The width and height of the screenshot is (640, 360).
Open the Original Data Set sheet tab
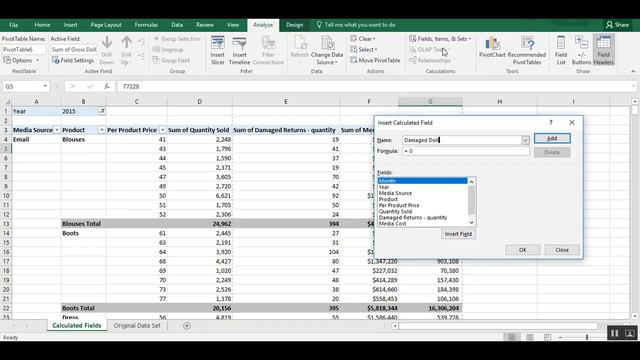[x=137, y=326]
